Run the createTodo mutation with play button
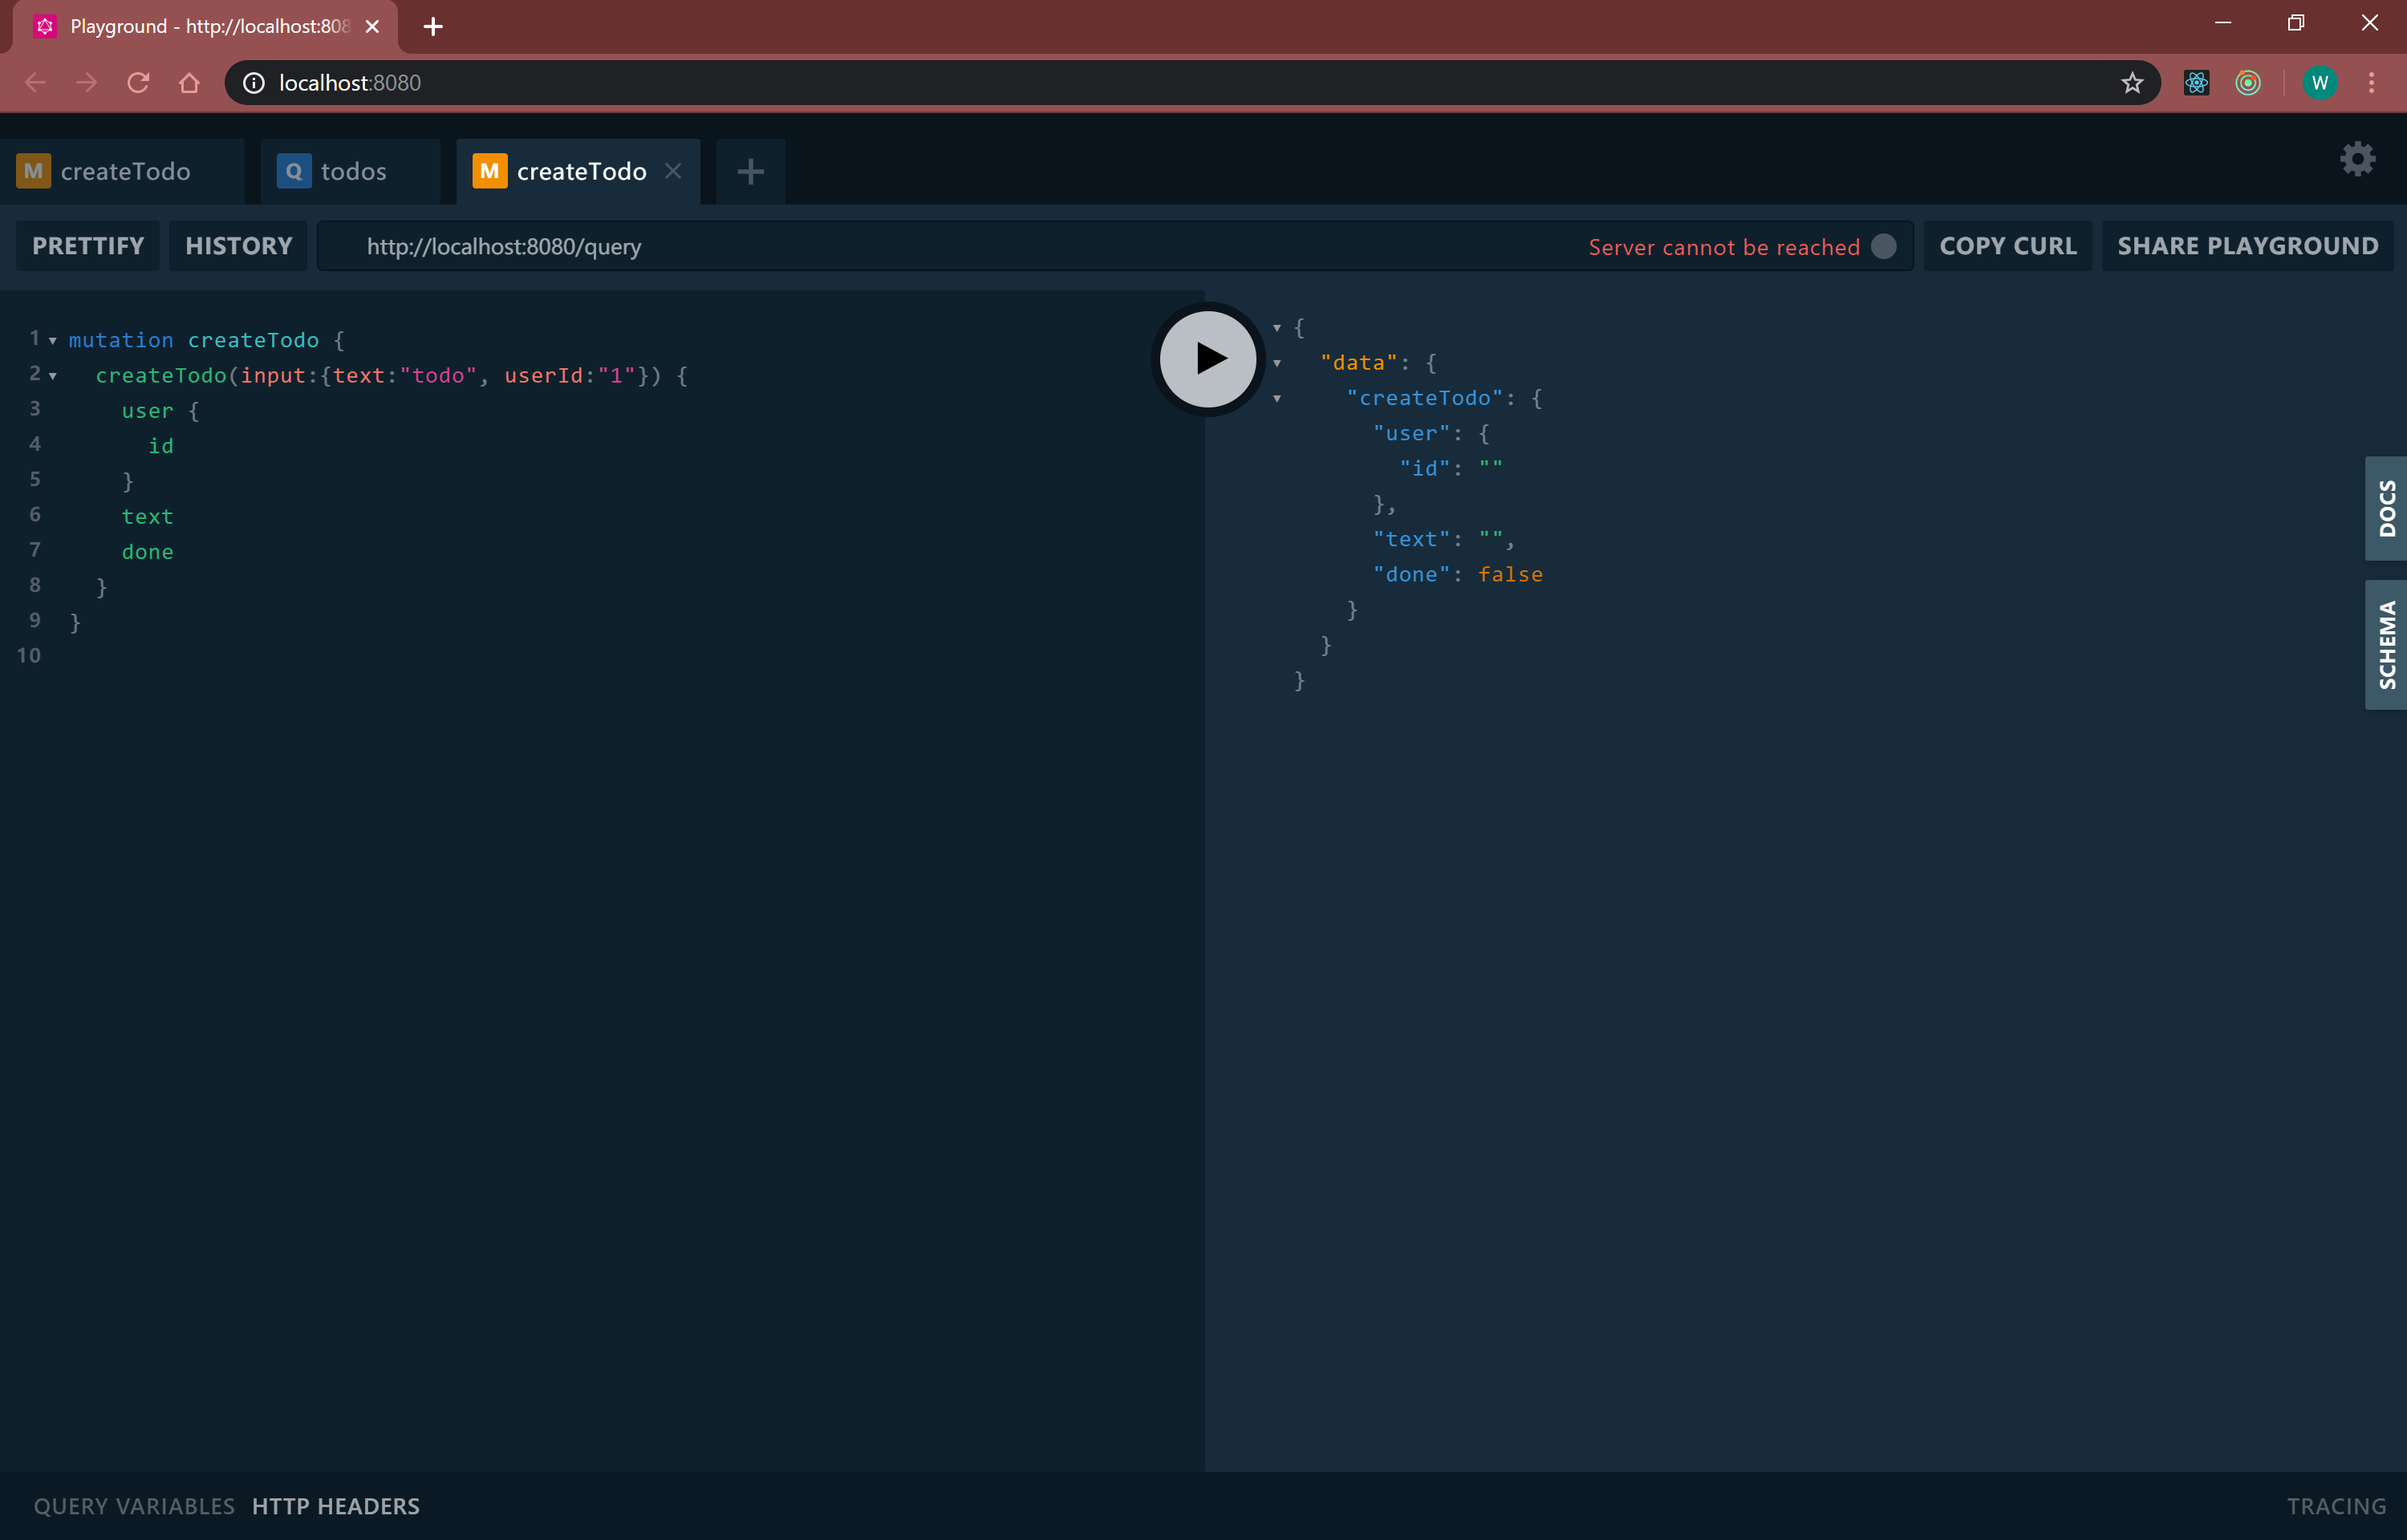Screen dimensions: 2407x1540 coord(1208,359)
